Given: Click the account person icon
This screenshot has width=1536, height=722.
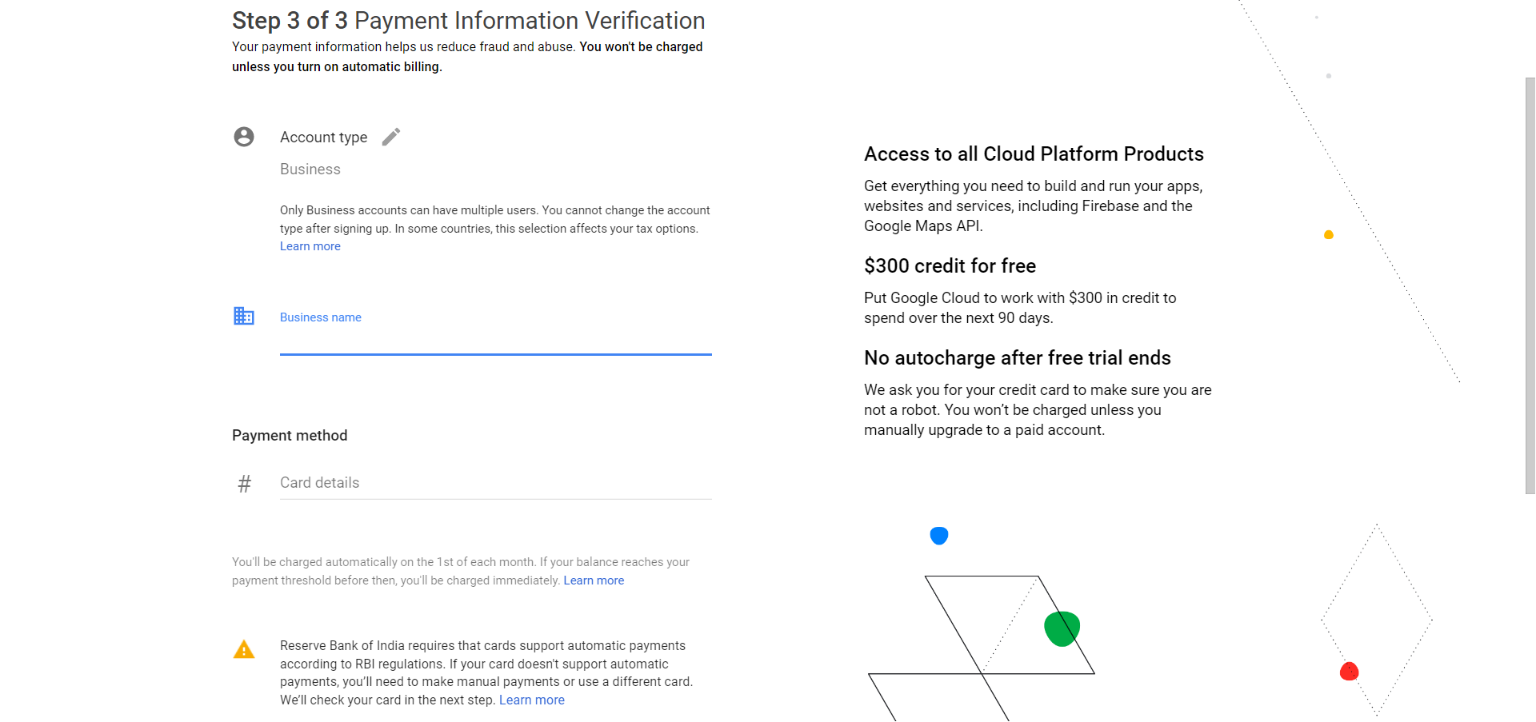Looking at the screenshot, I should tap(244, 137).
